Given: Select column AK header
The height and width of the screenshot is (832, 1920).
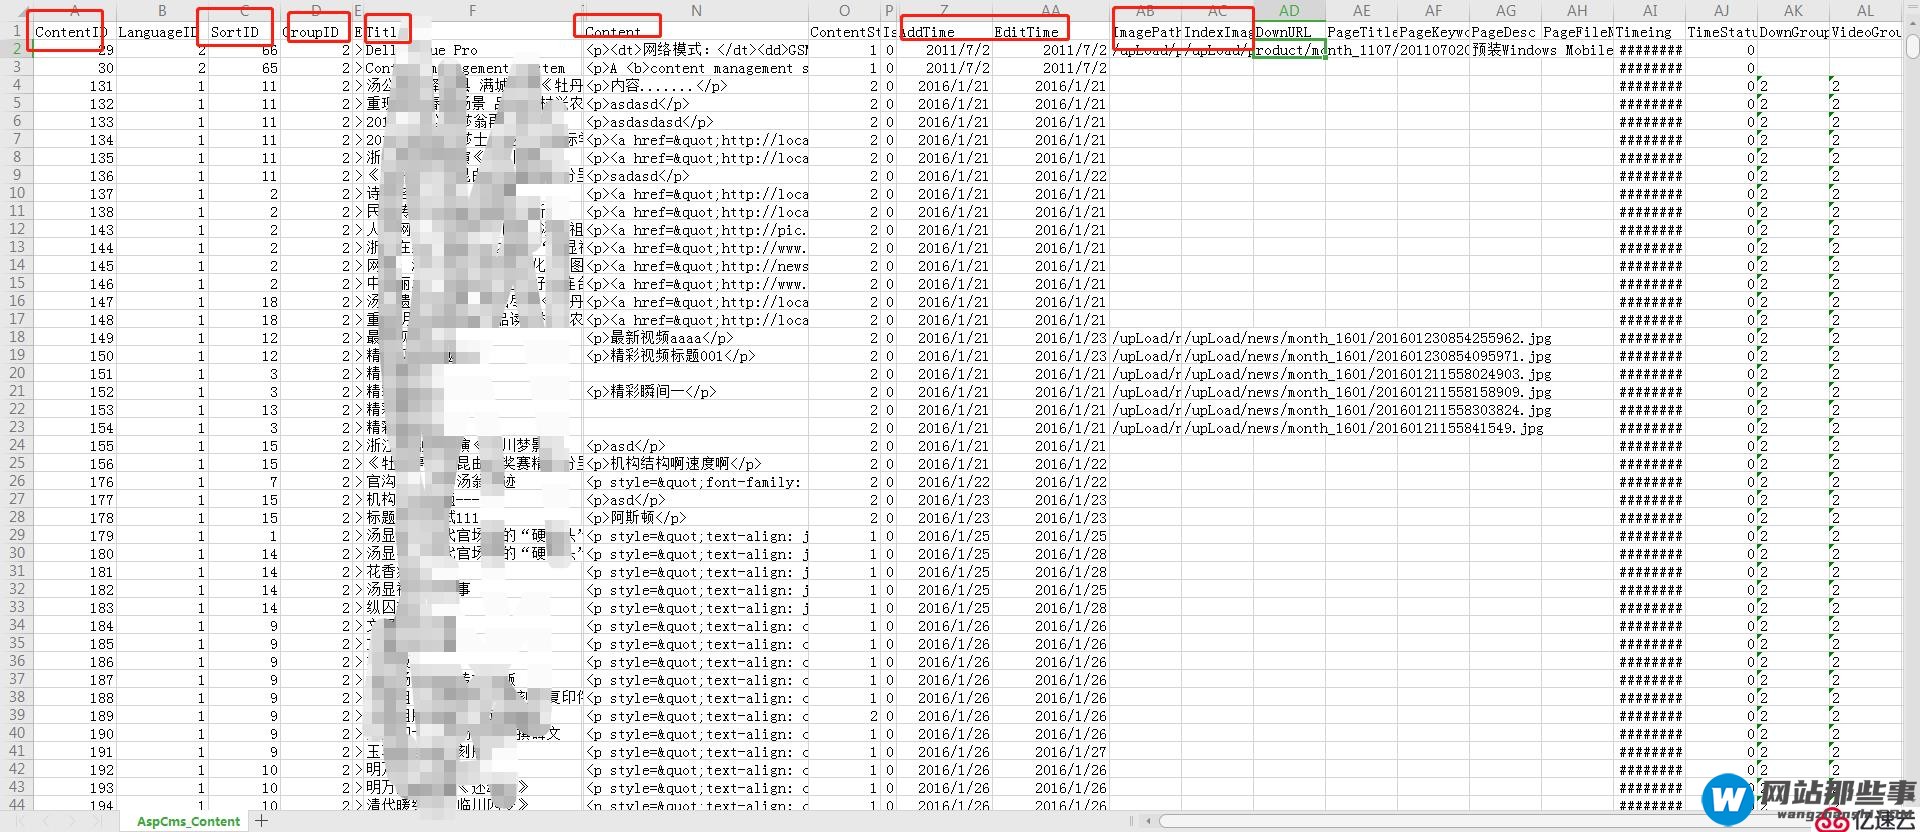Looking at the screenshot, I should click(x=1793, y=10).
